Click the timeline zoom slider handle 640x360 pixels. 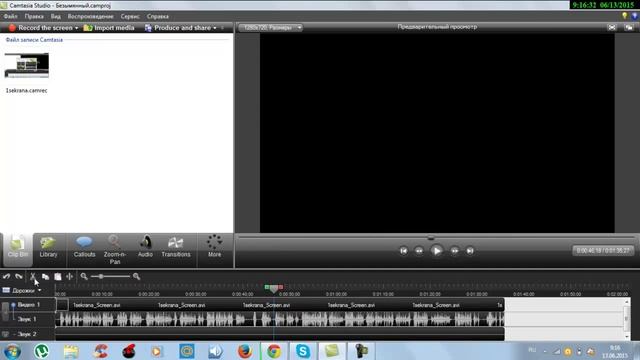[100, 276]
